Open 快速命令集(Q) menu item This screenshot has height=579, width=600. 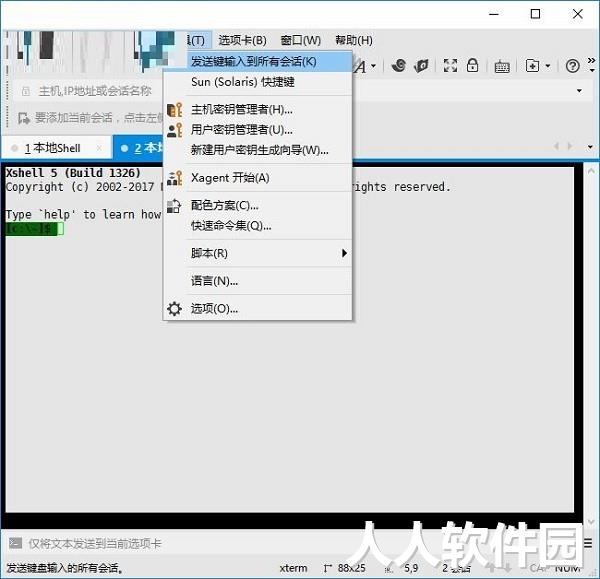coord(258,226)
